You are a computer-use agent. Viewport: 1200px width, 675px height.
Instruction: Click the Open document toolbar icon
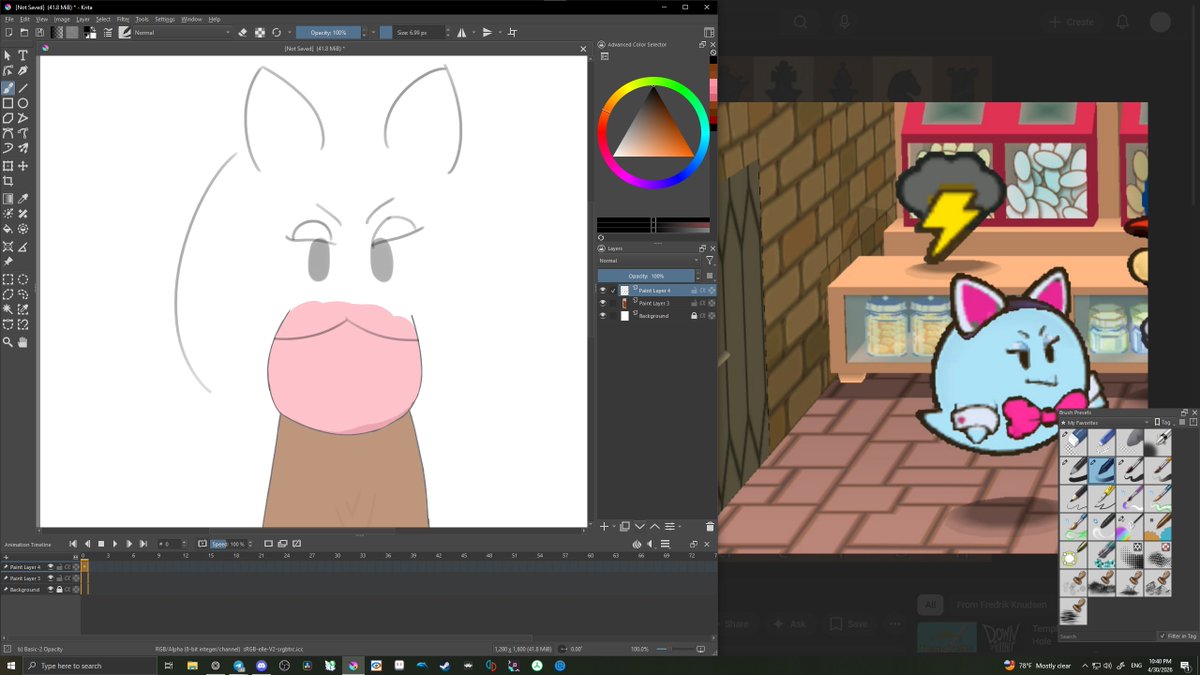click(24, 32)
